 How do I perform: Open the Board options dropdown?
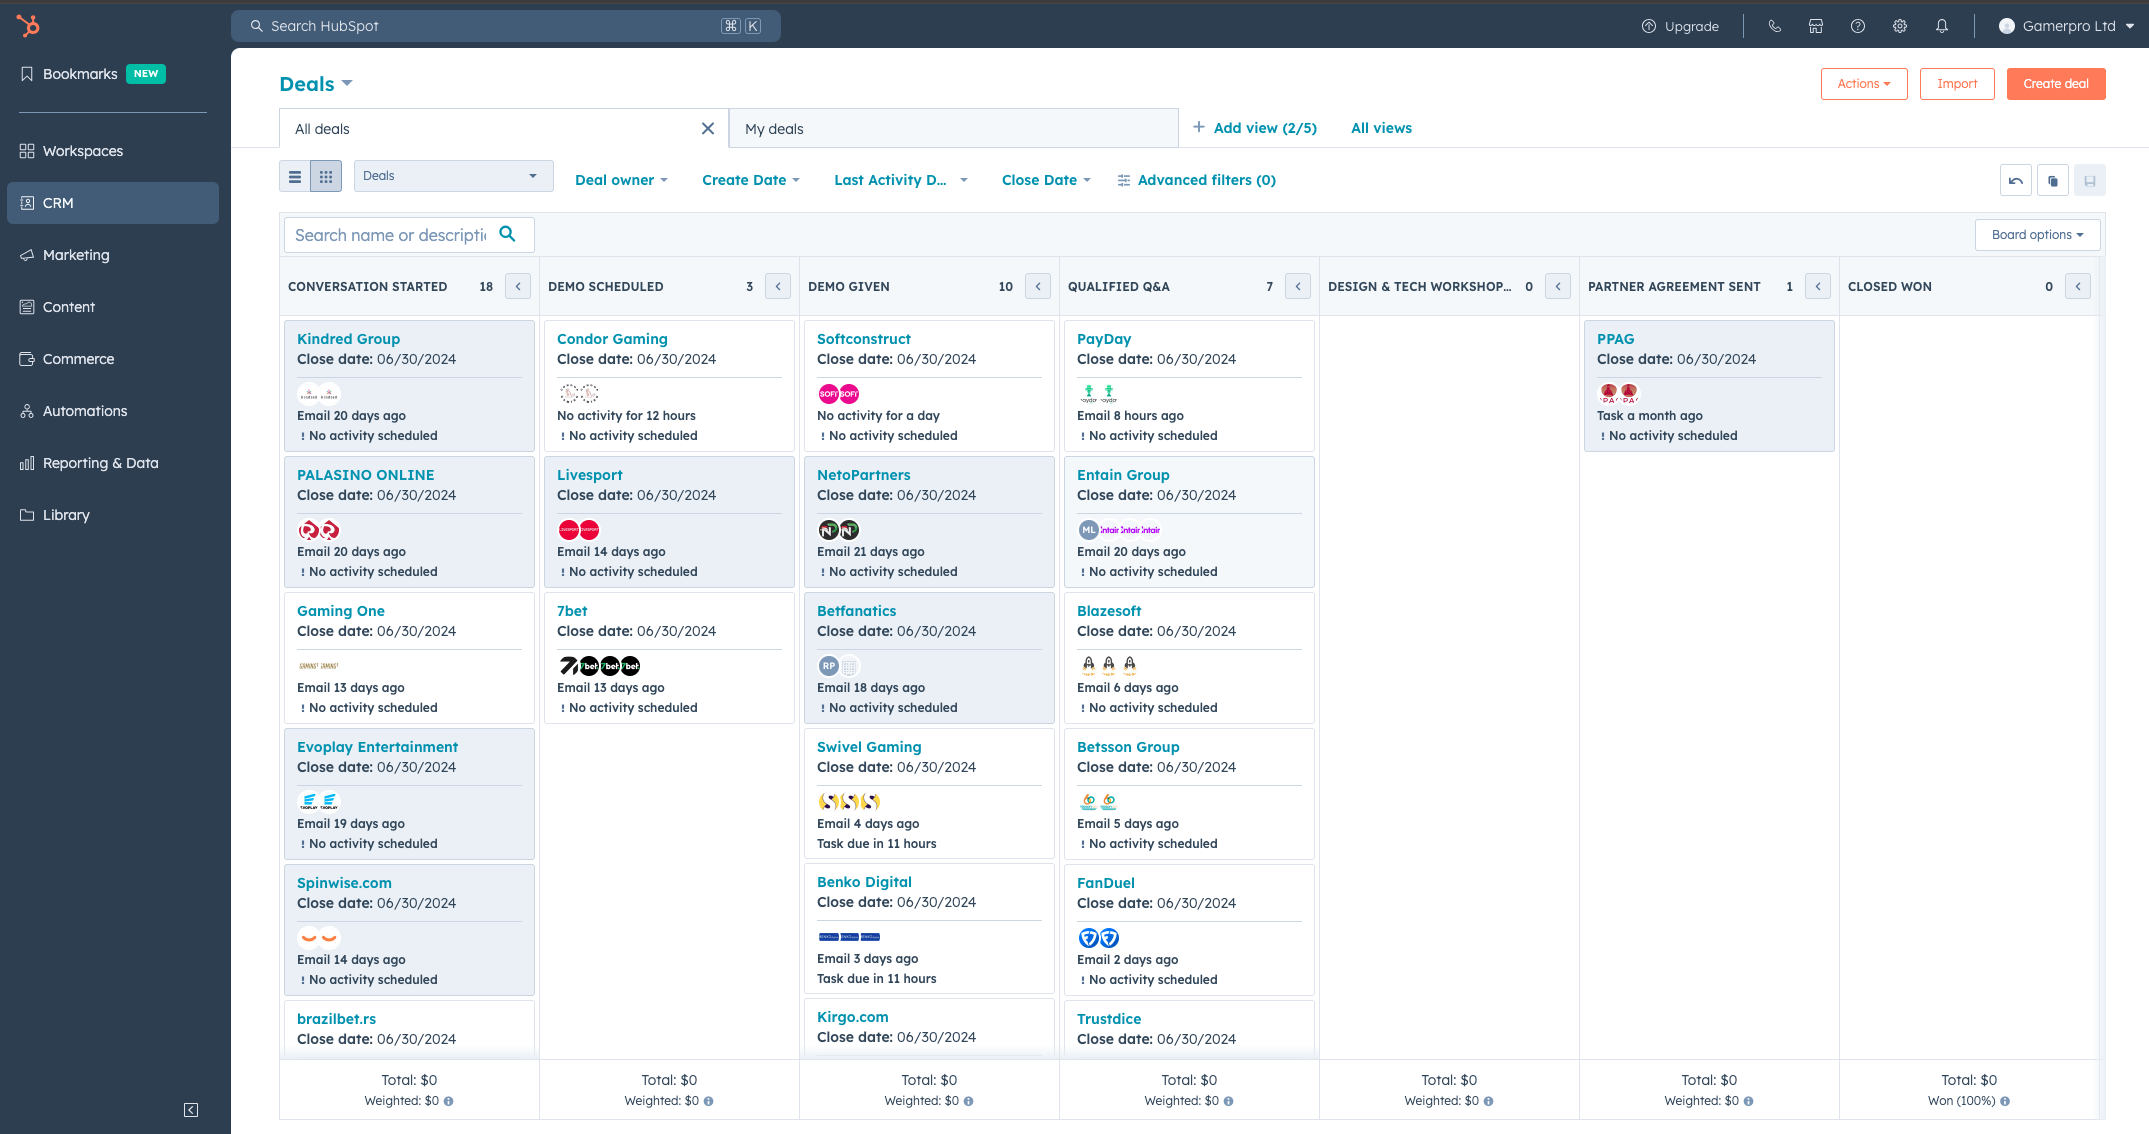[x=2037, y=234]
